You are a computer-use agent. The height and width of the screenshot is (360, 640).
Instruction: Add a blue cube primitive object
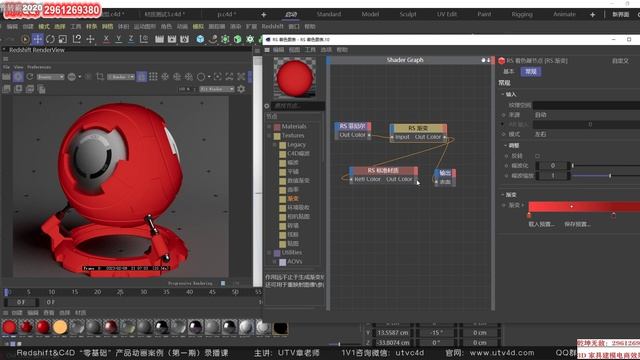(200, 39)
